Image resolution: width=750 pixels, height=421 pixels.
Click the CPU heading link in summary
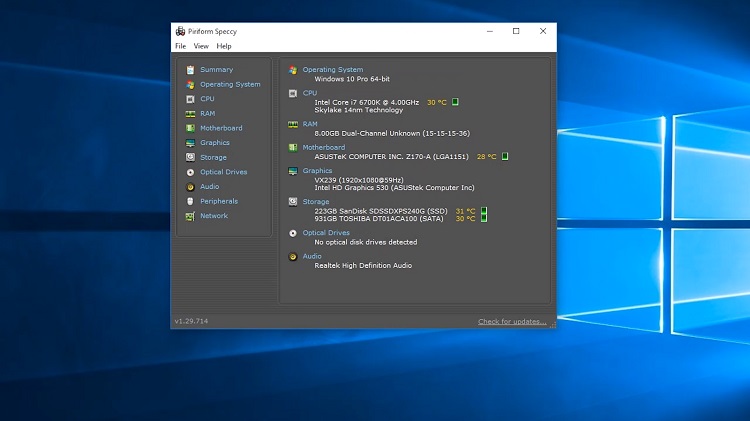click(x=309, y=93)
